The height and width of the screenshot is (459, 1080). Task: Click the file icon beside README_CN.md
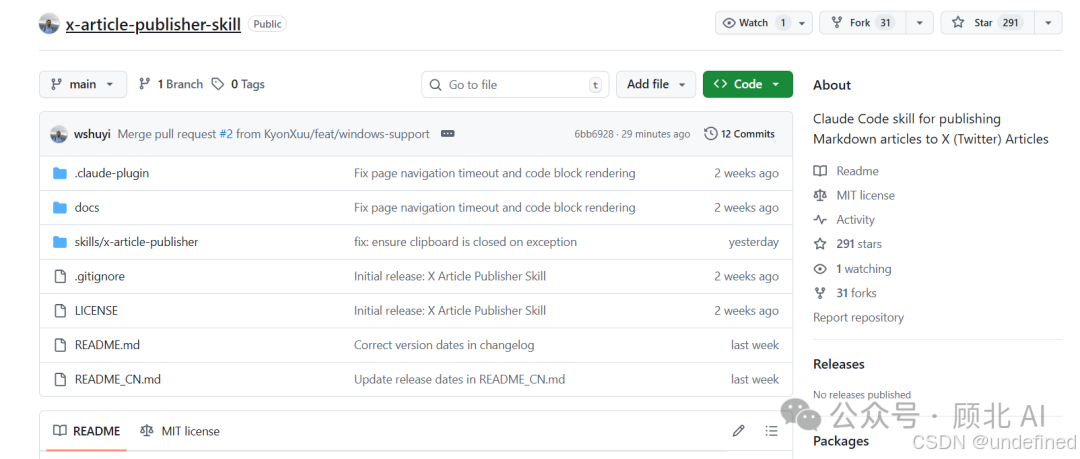click(60, 379)
